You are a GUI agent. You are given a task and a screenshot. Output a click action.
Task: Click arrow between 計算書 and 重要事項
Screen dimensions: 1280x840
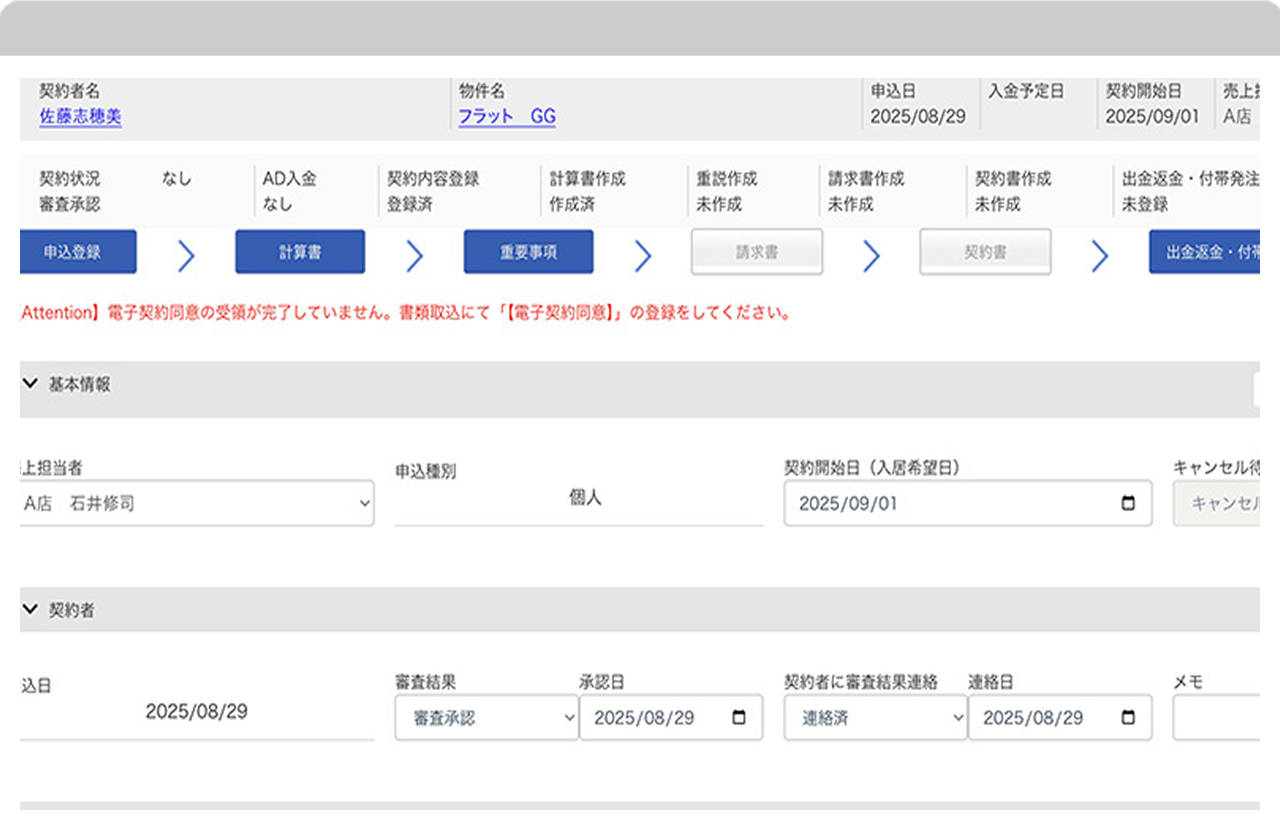pos(414,256)
